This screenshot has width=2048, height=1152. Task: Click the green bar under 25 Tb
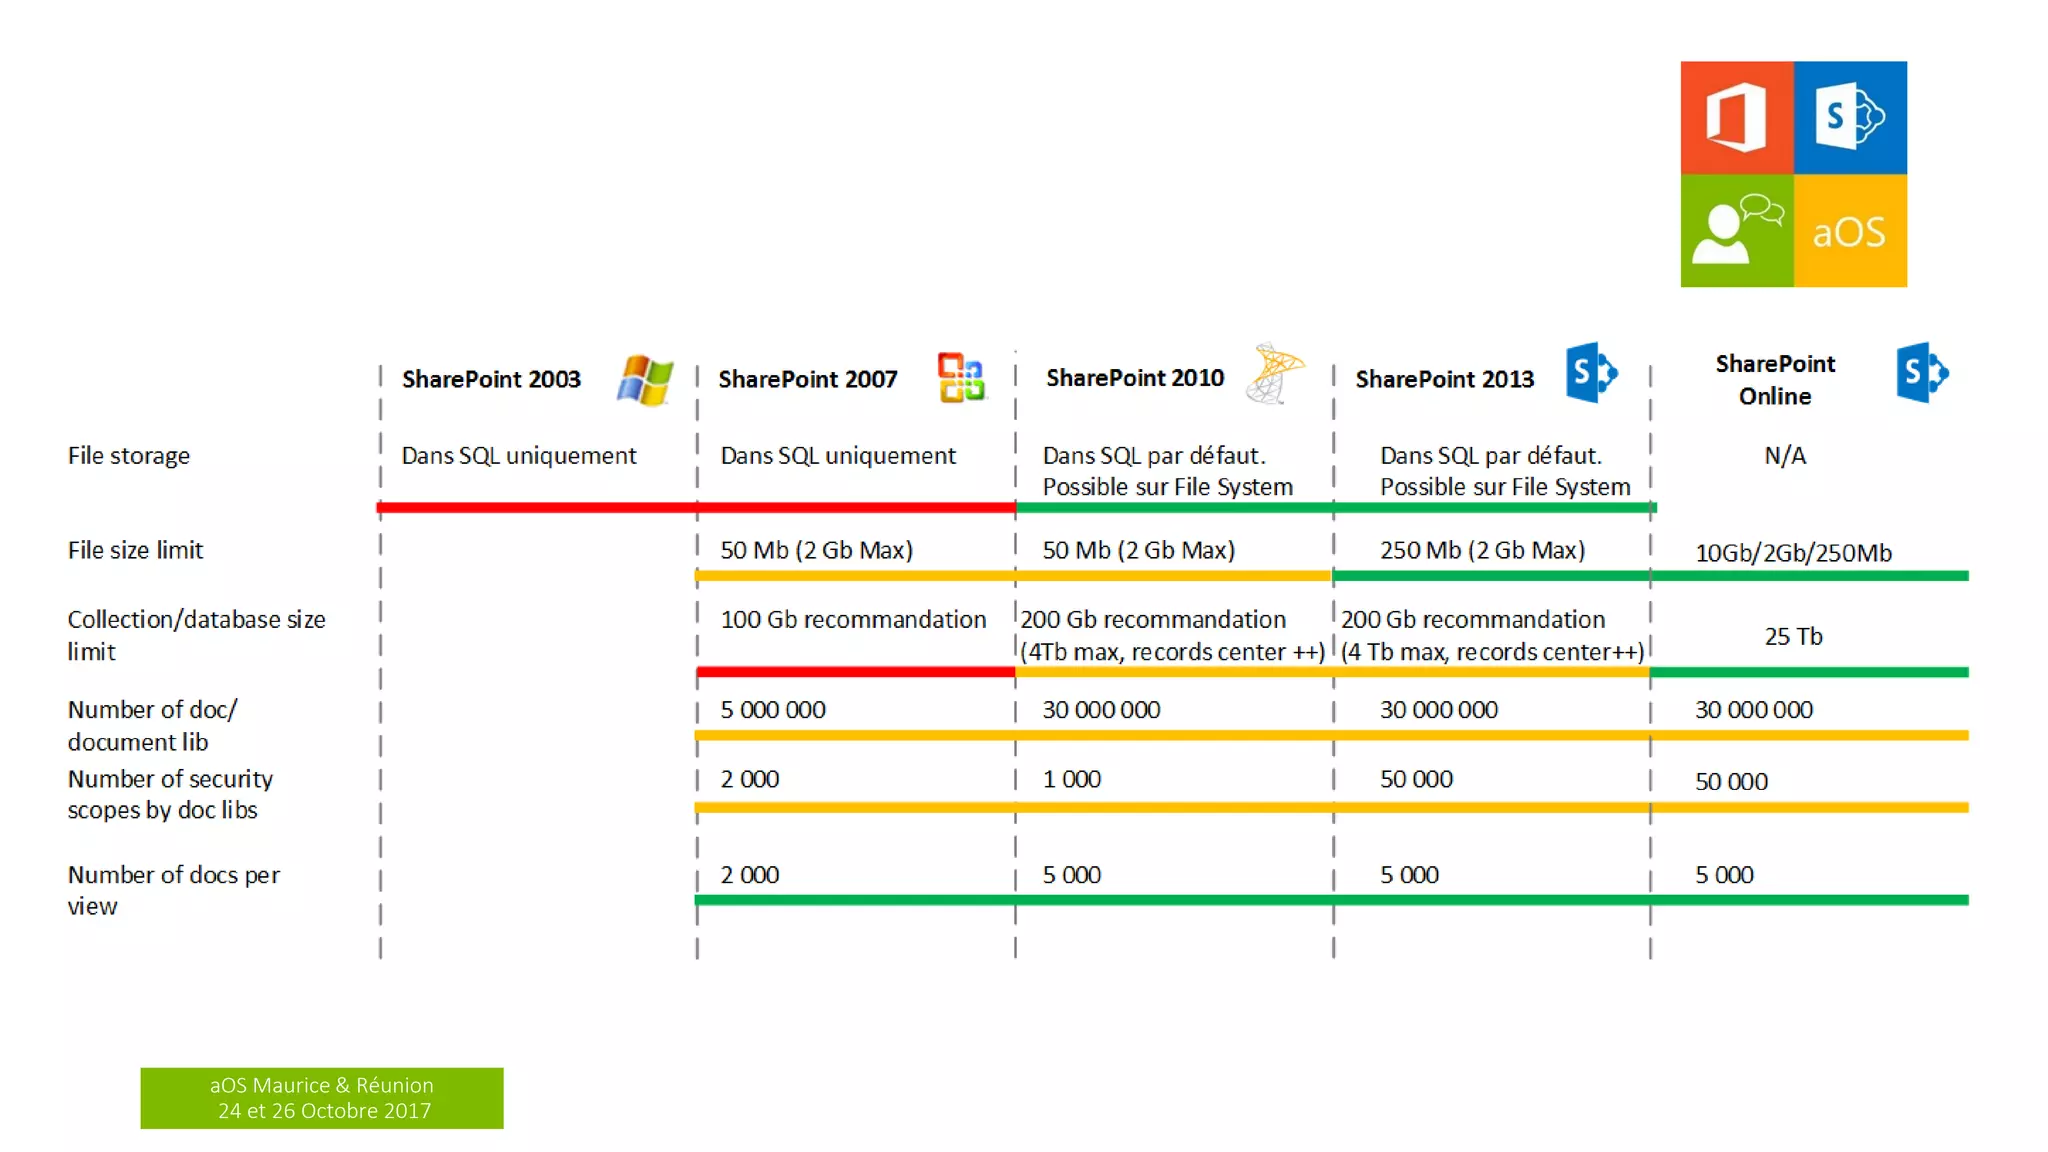1808,672
